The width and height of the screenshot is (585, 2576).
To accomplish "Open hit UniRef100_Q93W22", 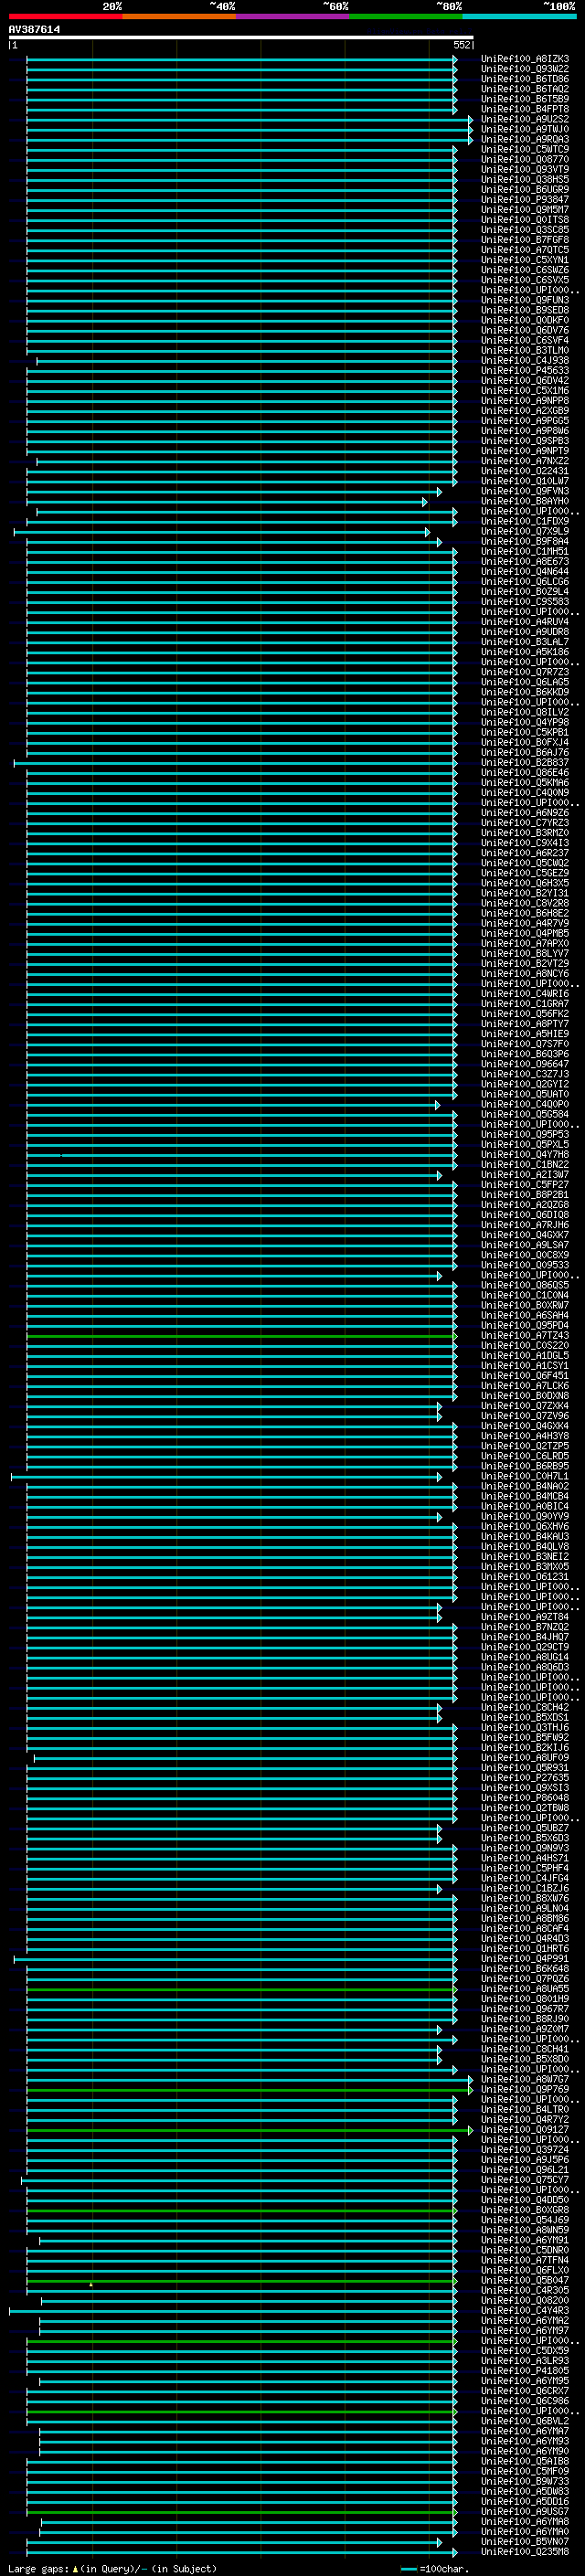I will click(525, 69).
